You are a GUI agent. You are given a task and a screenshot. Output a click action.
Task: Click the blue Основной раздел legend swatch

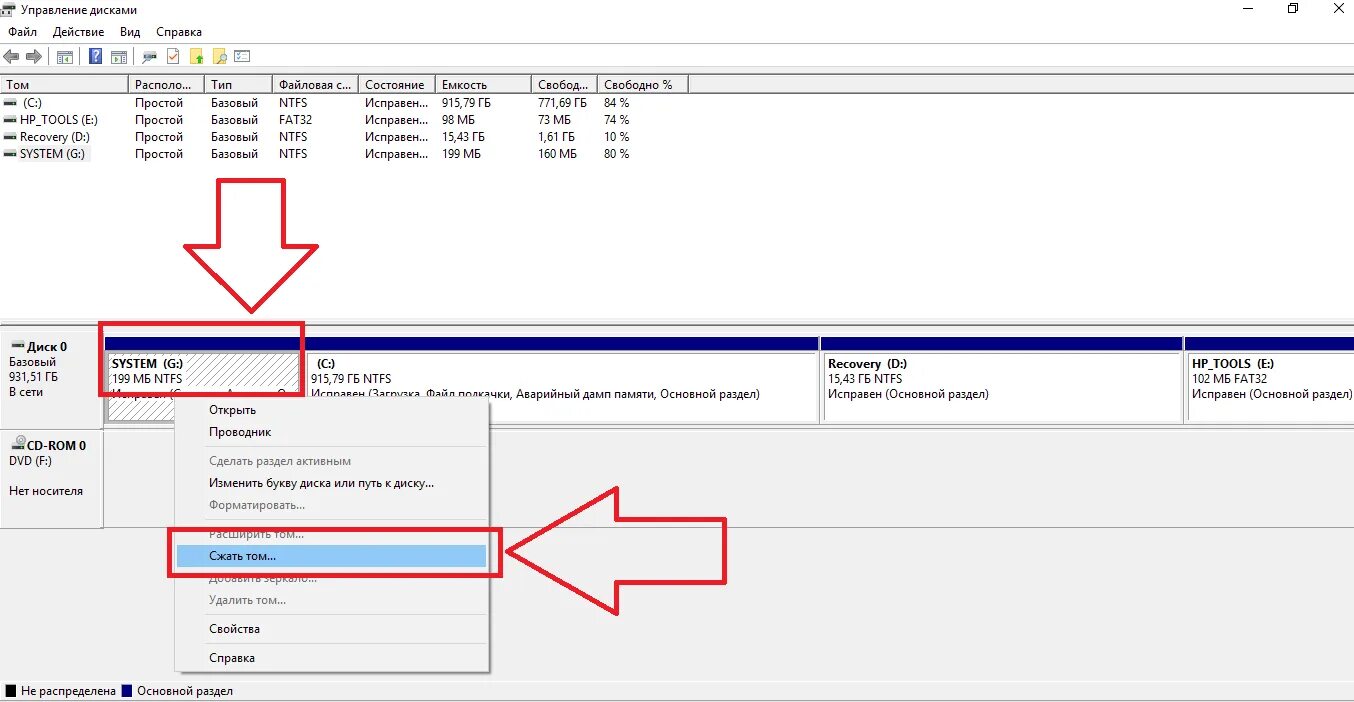point(127,691)
